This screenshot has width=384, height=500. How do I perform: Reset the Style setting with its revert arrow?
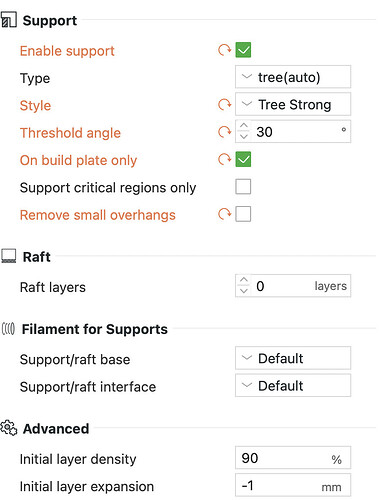pos(225,105)
